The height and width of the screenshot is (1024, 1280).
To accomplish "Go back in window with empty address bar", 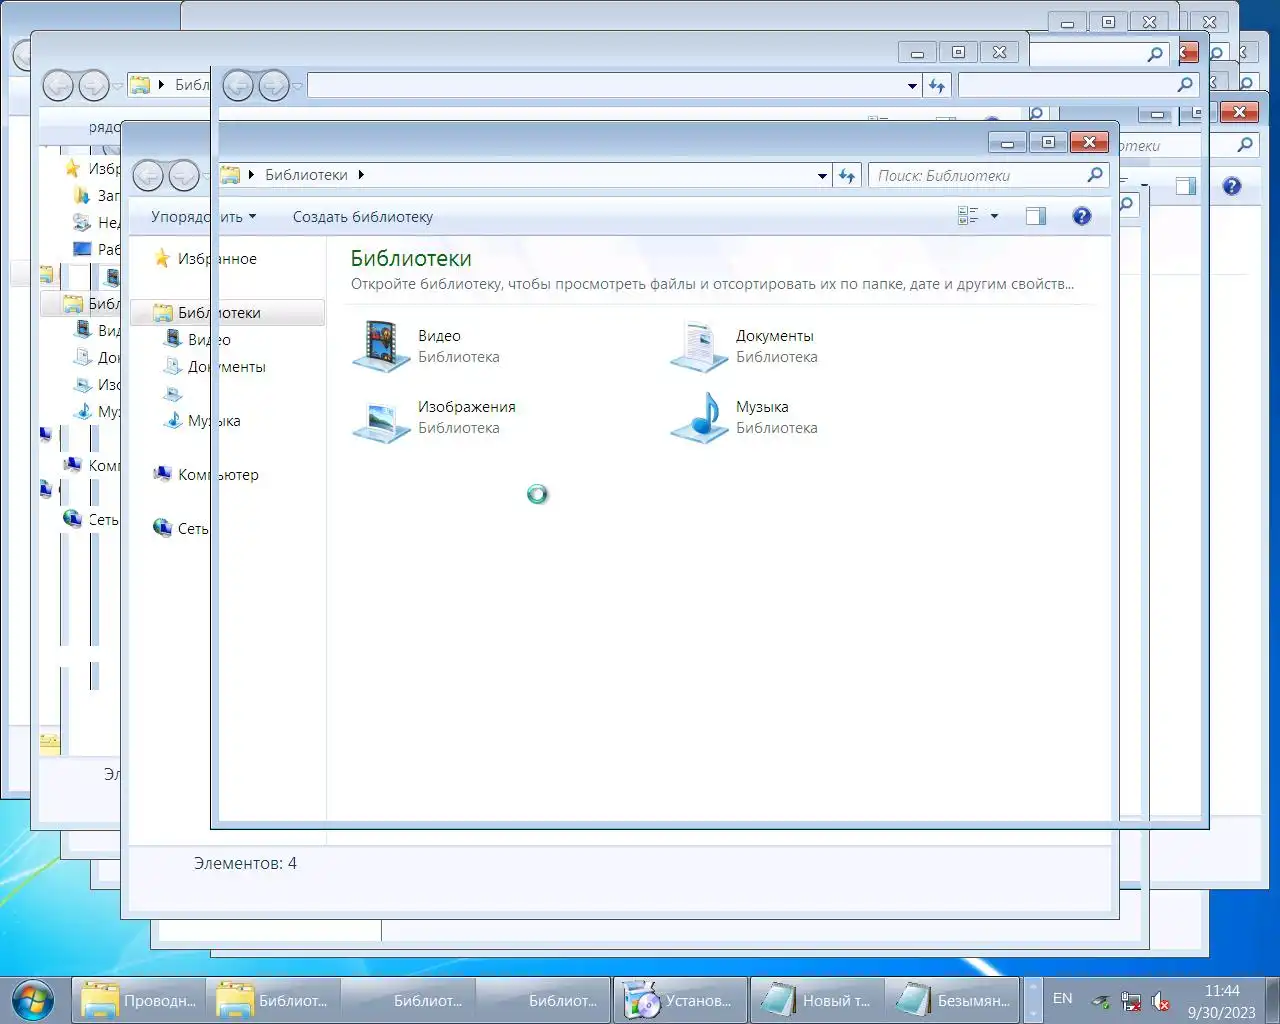I will (238, 86).
